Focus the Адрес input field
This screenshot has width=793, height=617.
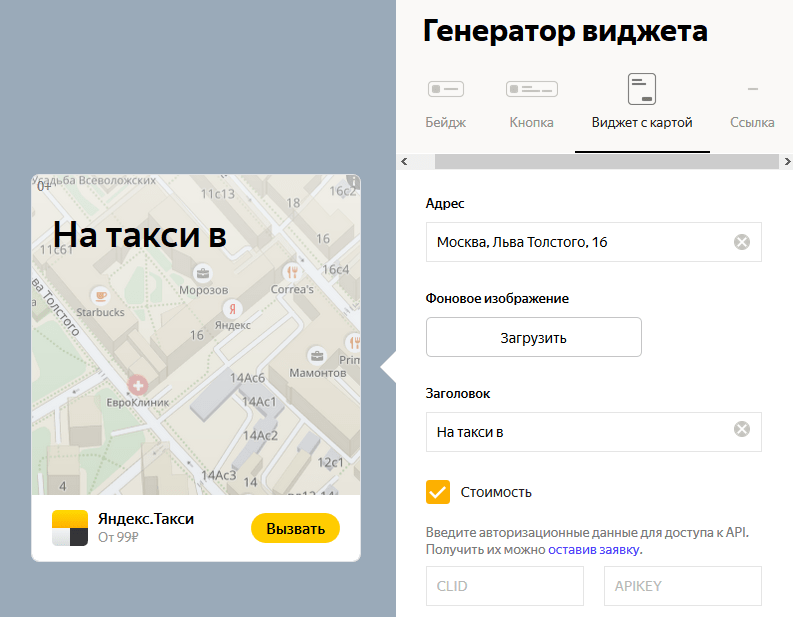[x=594, y=242]
